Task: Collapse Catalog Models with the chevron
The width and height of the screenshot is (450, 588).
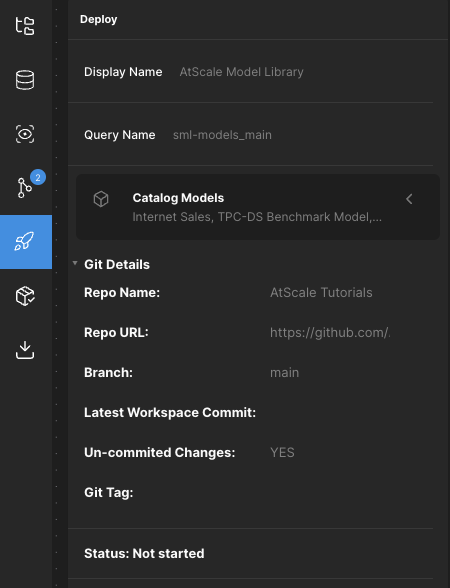Action: tap(409, 199)
